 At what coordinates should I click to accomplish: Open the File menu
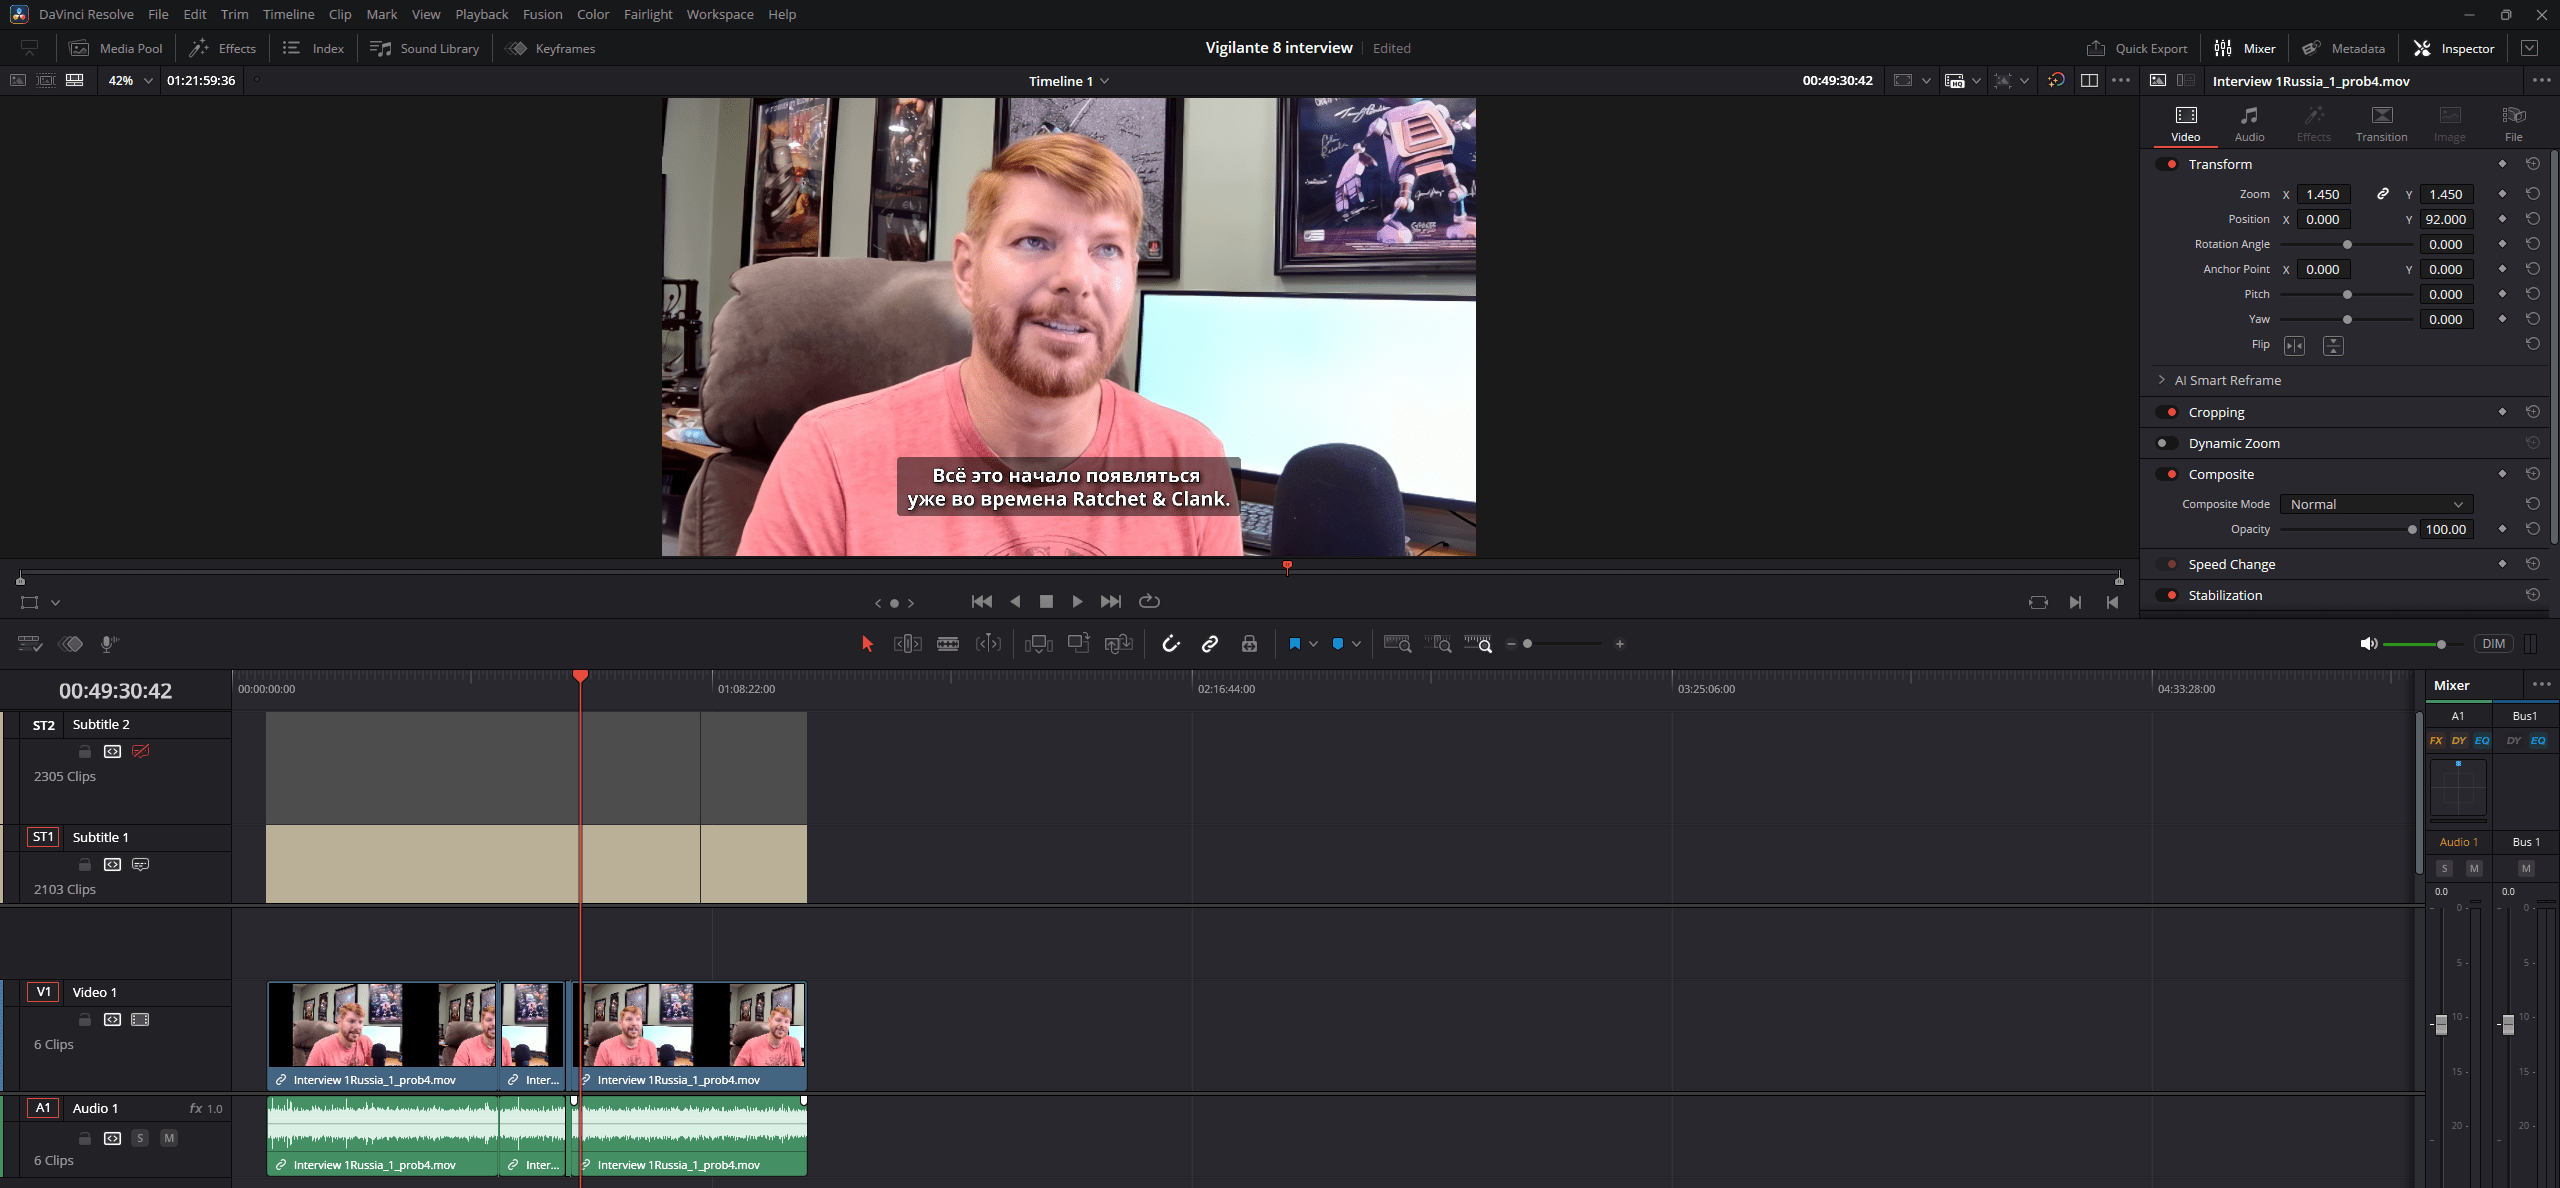(158, 14)
